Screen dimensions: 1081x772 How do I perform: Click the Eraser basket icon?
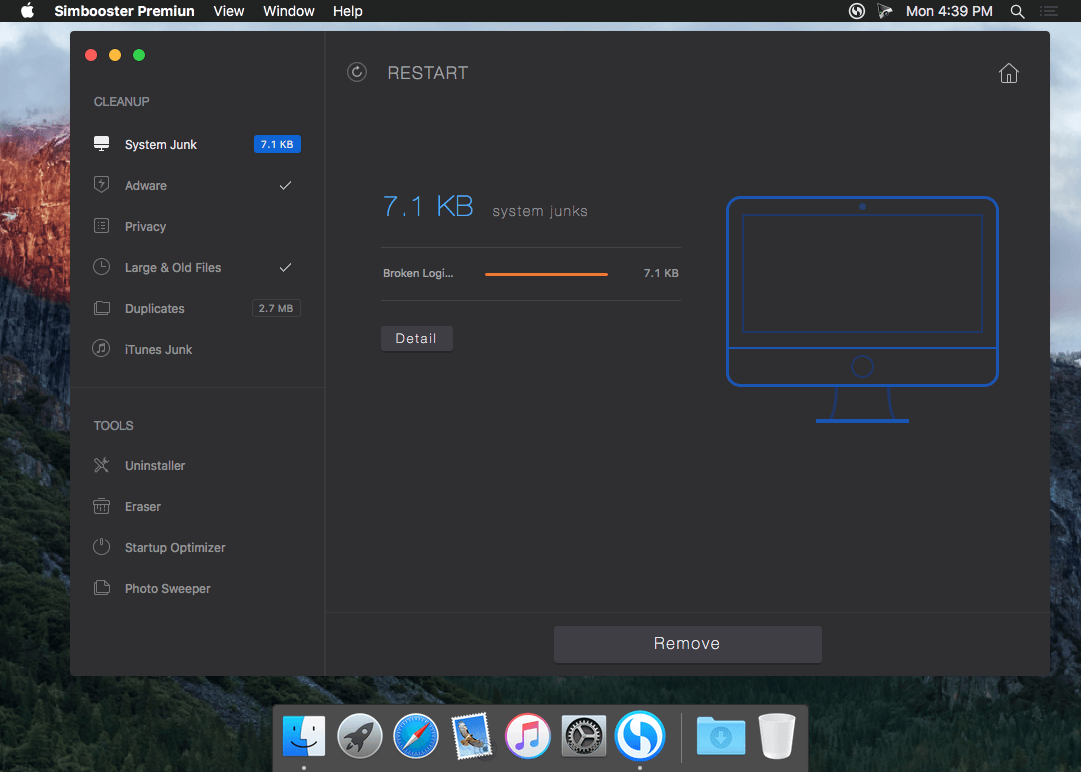(x=101, y=506)
